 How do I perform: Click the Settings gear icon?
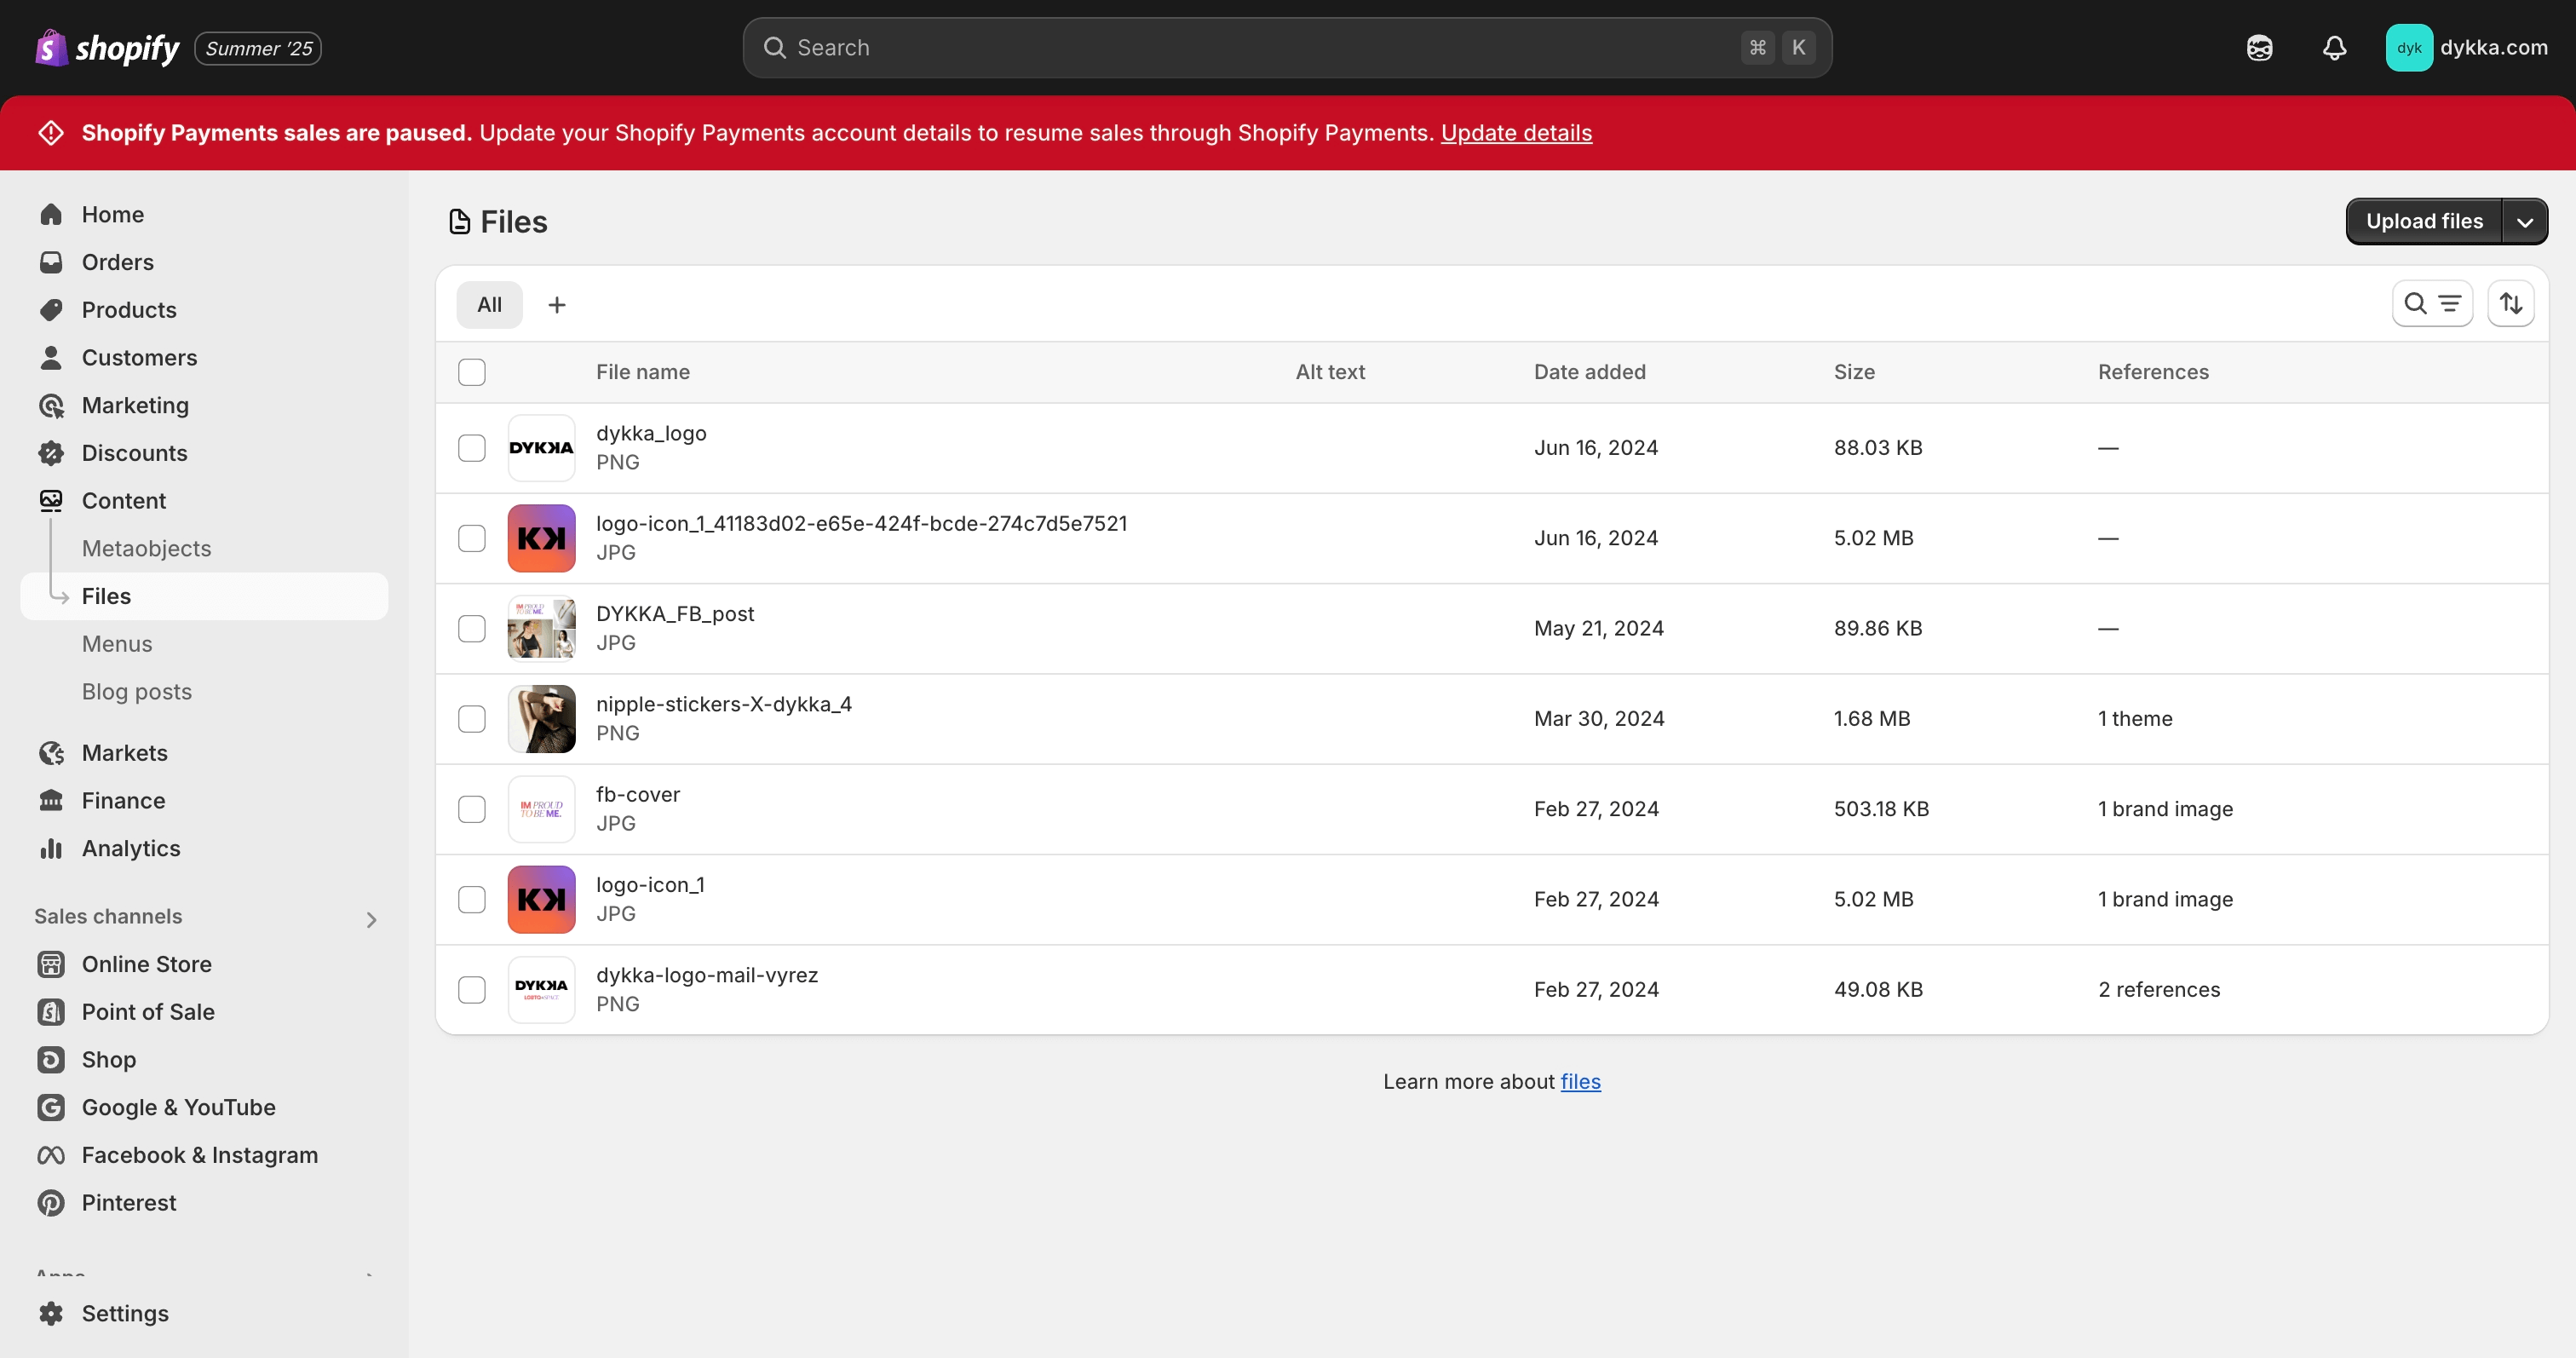click(51, 1313)
